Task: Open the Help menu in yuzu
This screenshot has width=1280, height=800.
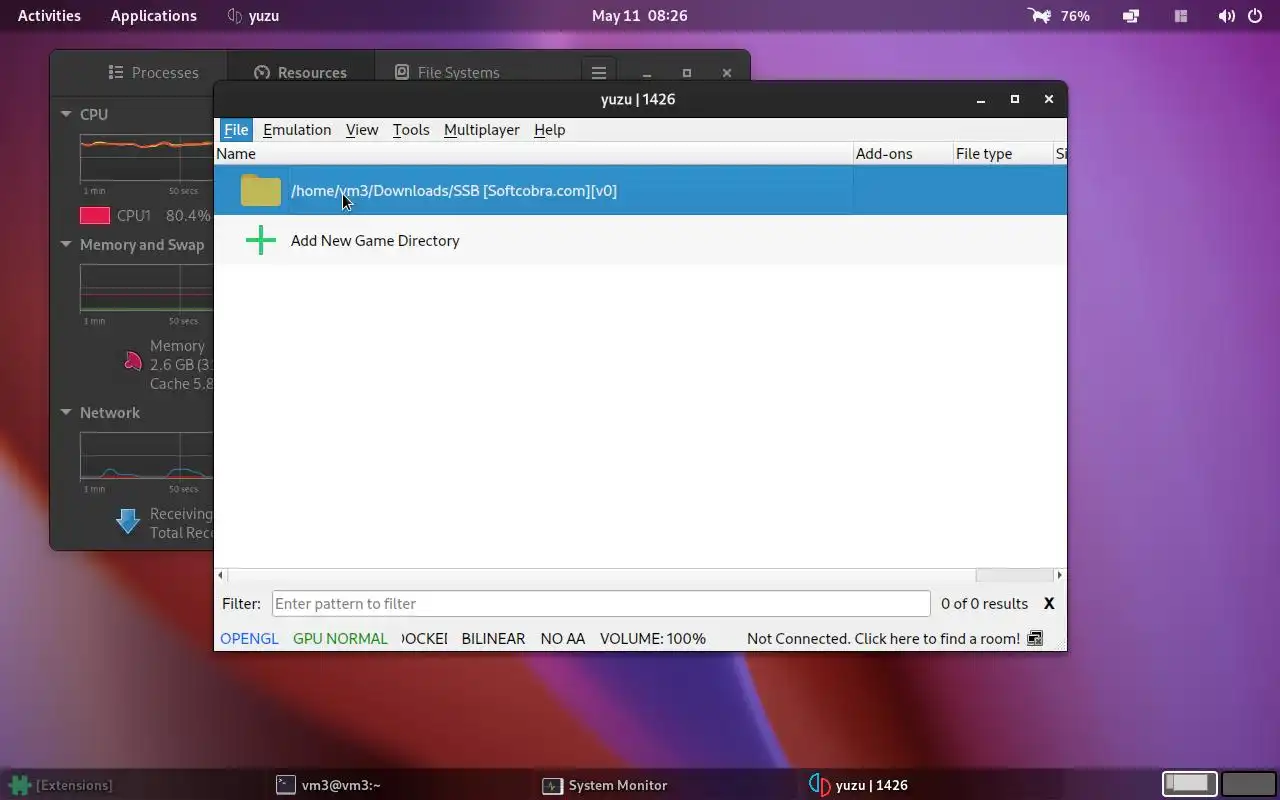Action: pos(549,129)
